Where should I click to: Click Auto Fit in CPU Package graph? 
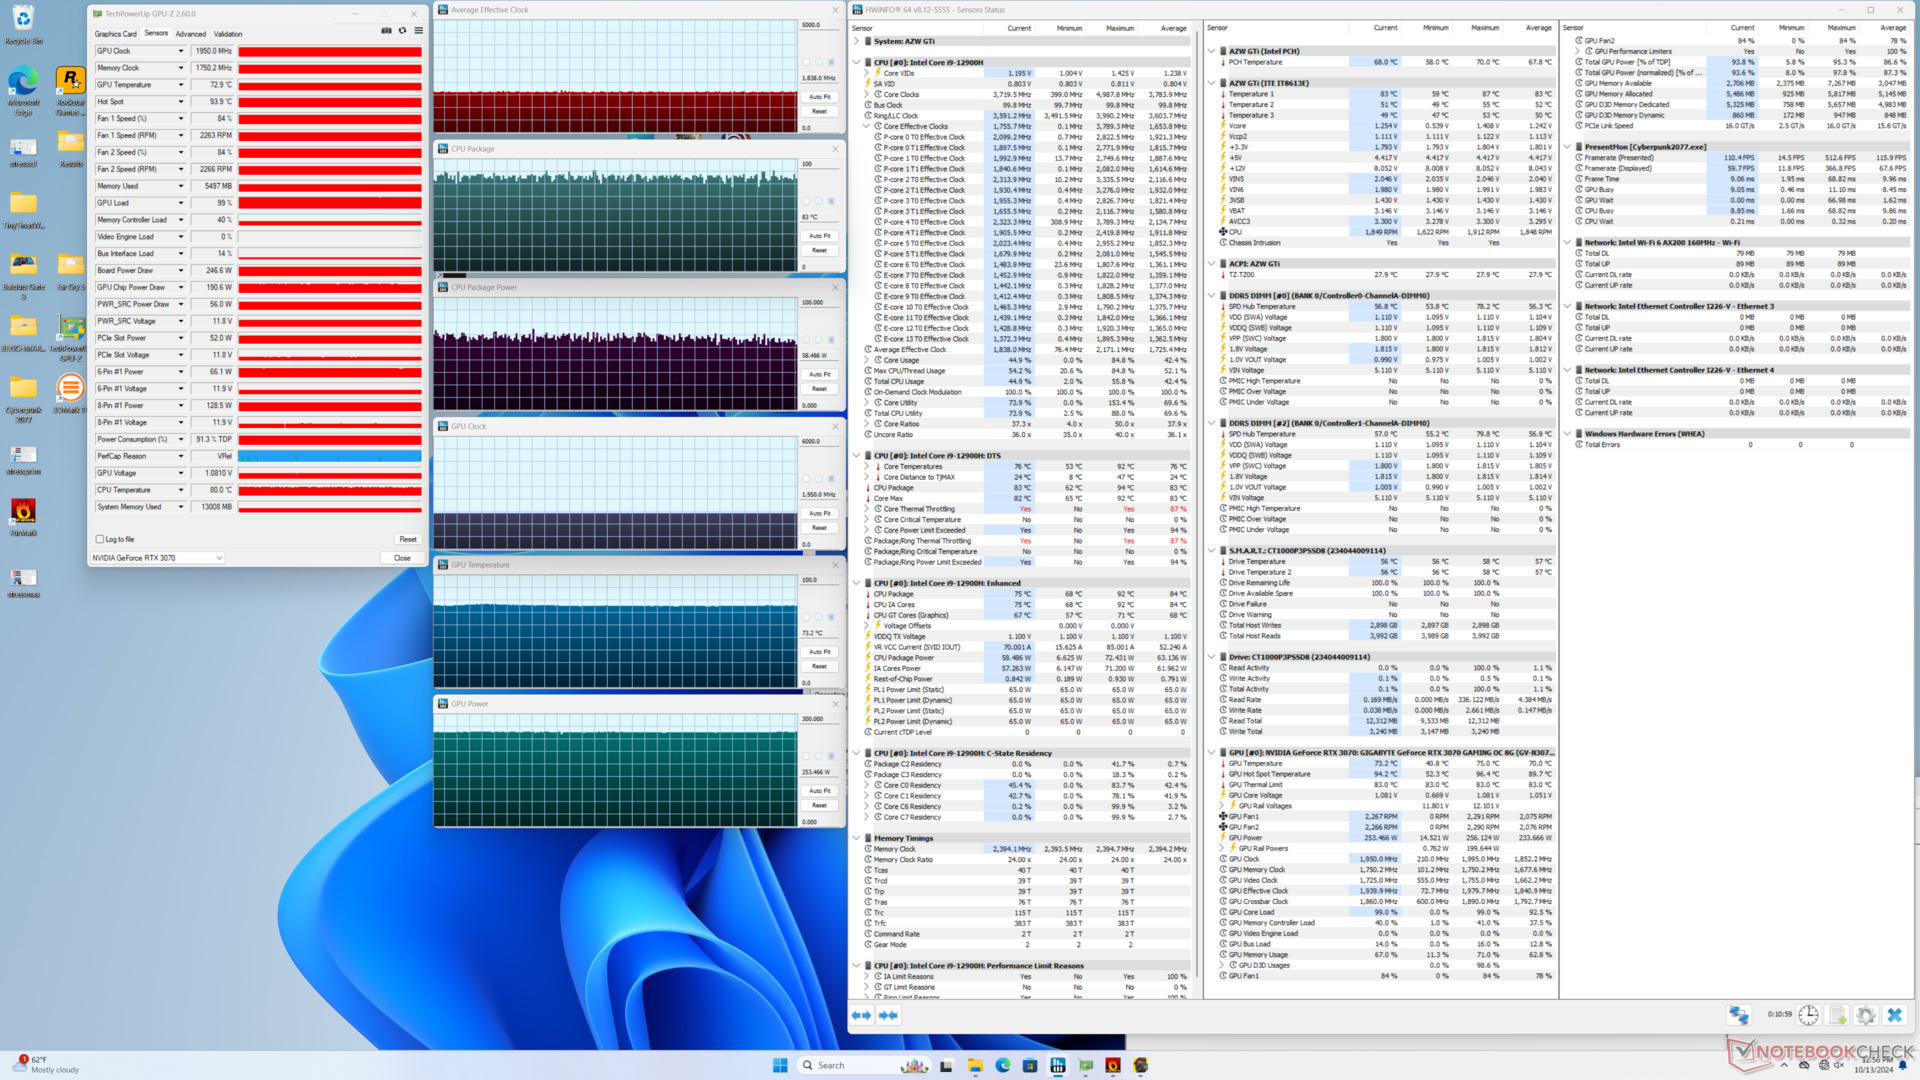(x=819, y=236)
